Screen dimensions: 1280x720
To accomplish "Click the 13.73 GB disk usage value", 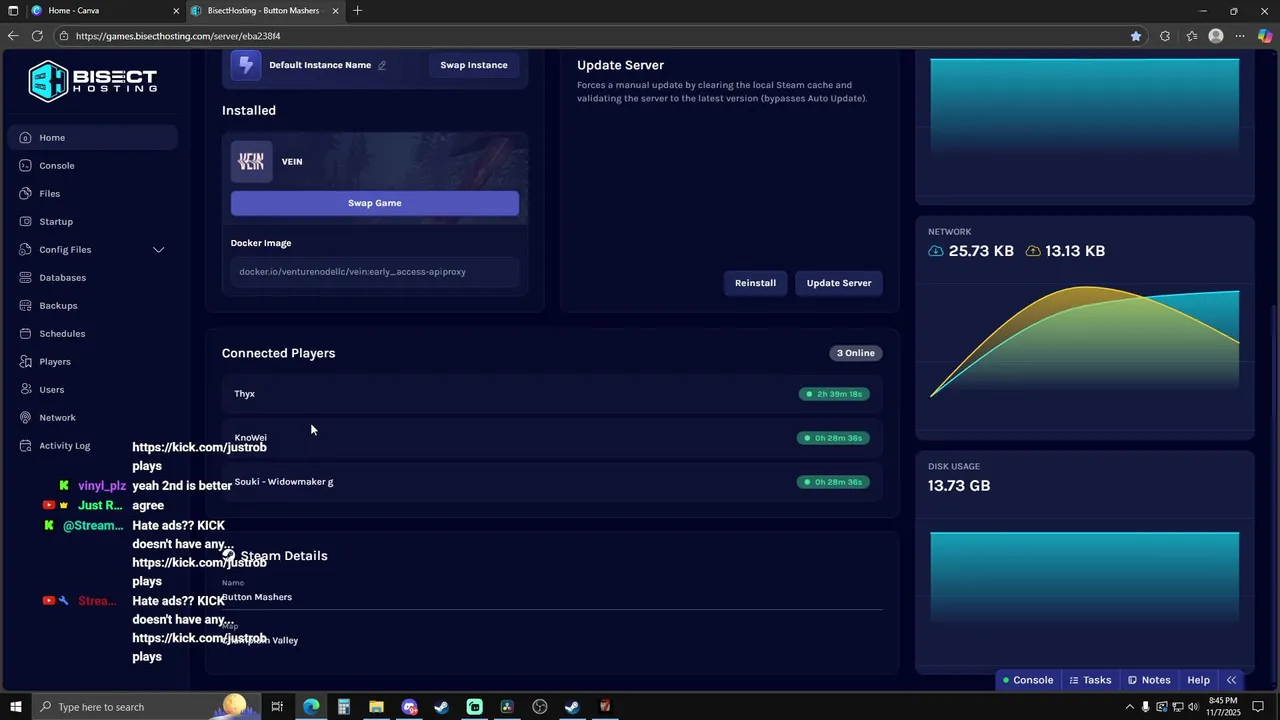I will click(959, 486).
